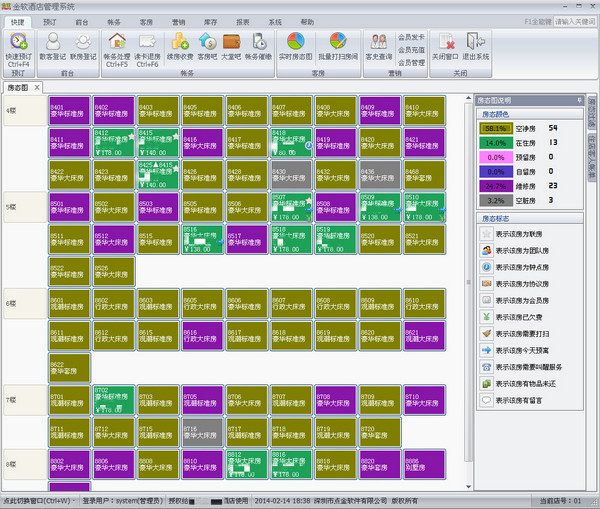Viewport: 600px width, 509px height.
Task: Click the 续房收费 coins icon
Action: click(180, 44)
